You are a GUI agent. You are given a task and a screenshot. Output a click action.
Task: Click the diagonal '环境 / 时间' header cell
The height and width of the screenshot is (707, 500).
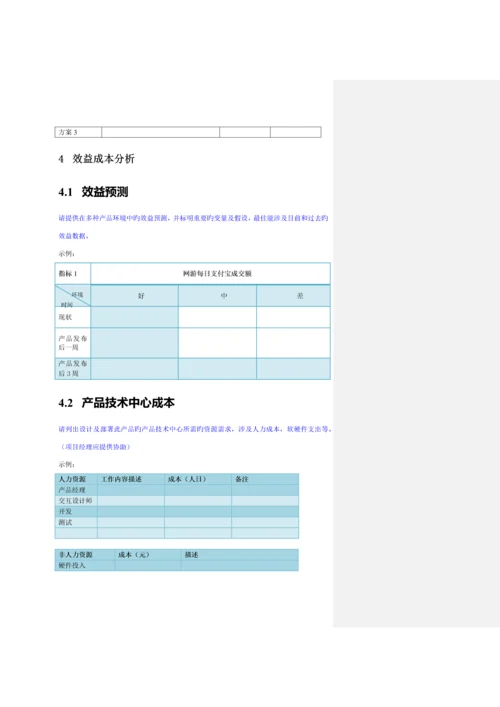(73, 296)
